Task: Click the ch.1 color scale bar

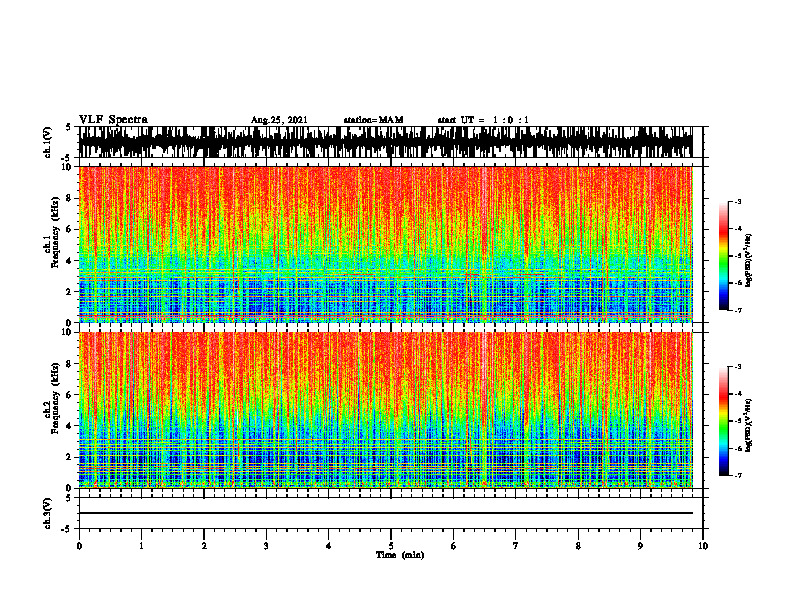Action: click(x=723, y=256)
